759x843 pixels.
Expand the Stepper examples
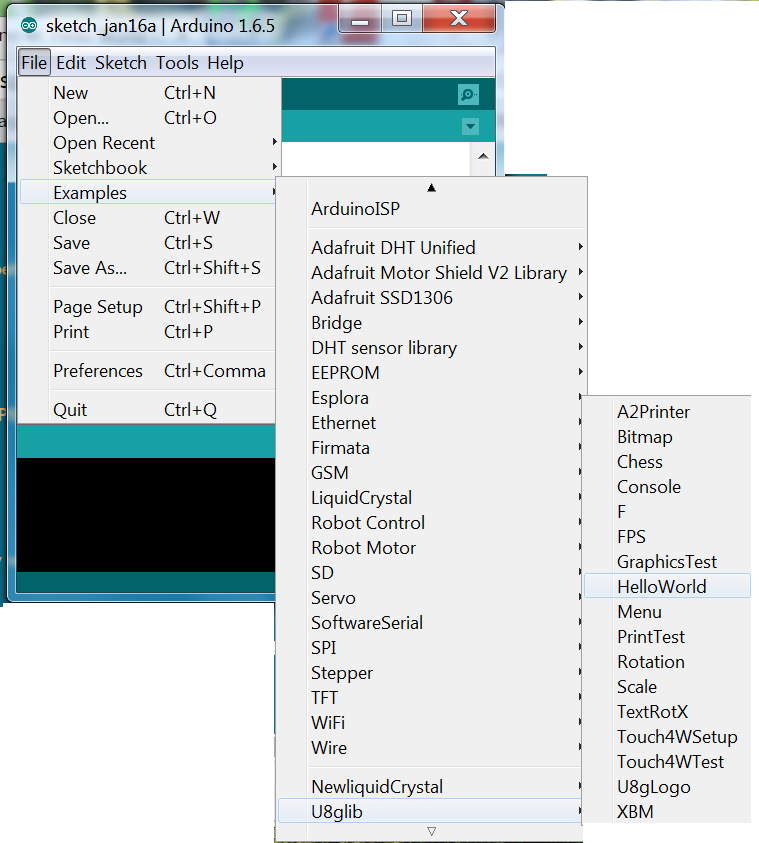click(x=430, y=673)
